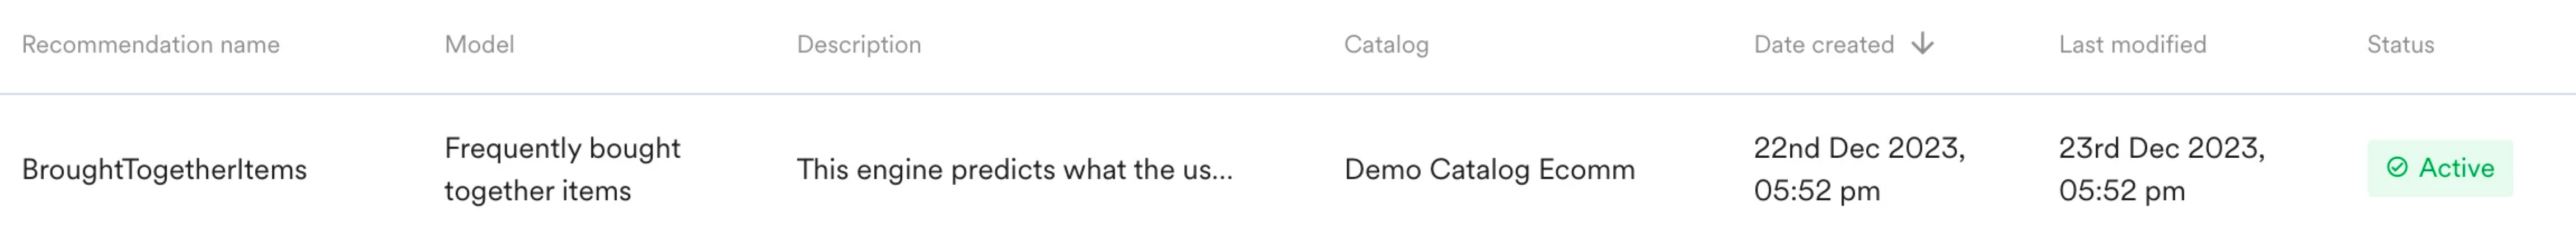Click the 05:52 pm time under 23rd Dec
Screen dimensions: 2576x235
coord(2122,191)
